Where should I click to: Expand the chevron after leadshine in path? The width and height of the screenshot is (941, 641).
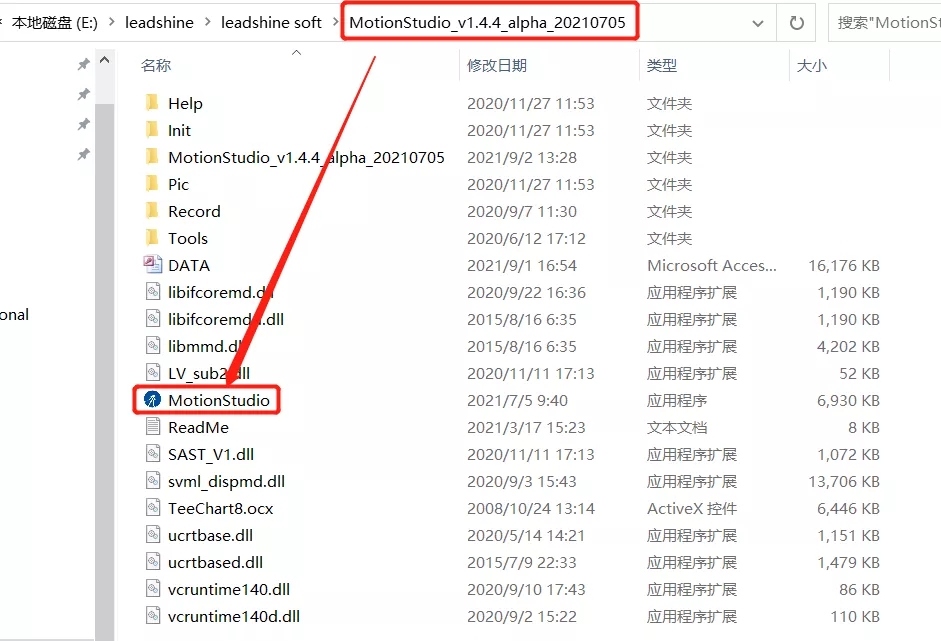pos(208,22)
